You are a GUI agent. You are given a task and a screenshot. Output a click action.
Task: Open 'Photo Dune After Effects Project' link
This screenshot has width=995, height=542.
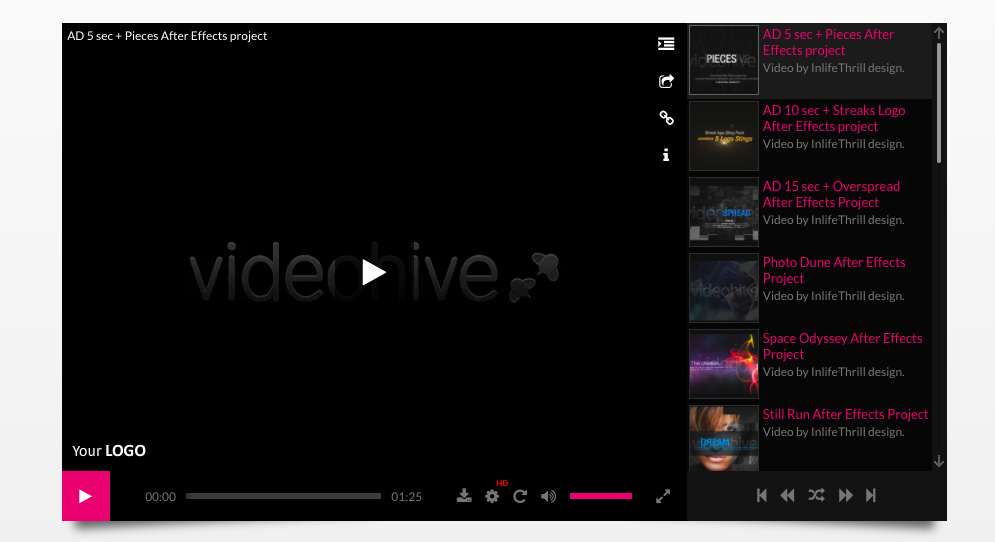coord(834,270)
